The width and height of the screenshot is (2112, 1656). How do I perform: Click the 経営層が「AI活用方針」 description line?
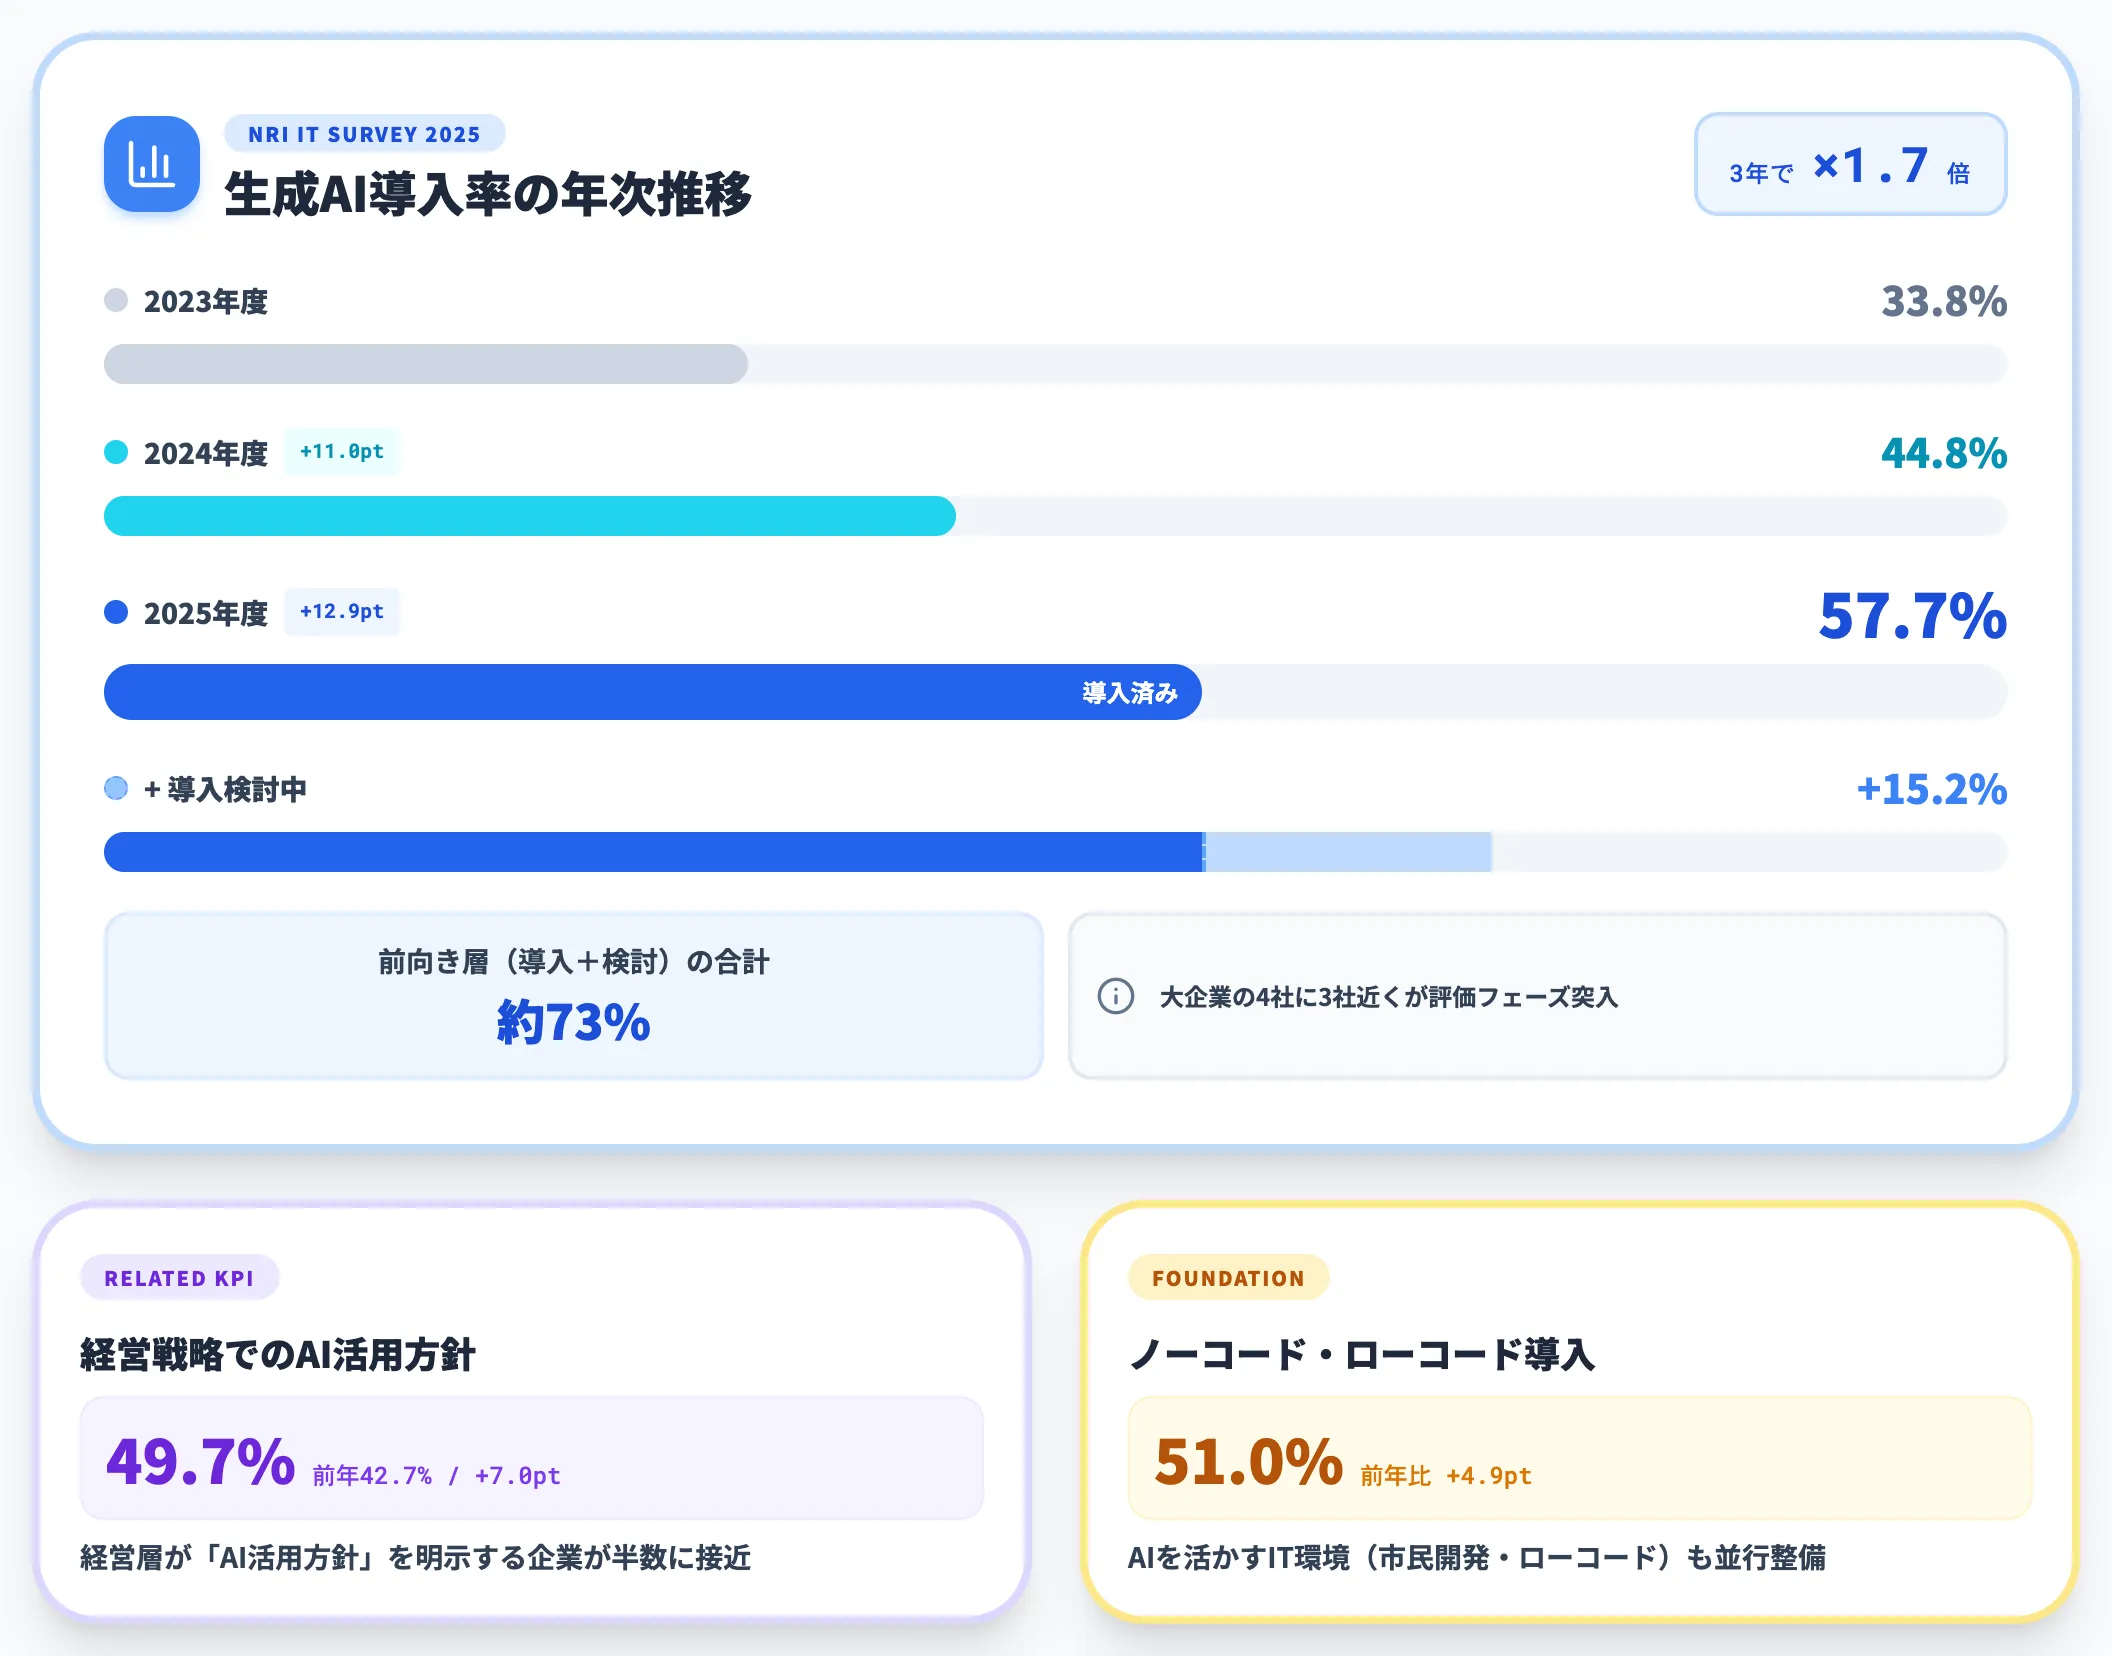[x=416, y=1557]
